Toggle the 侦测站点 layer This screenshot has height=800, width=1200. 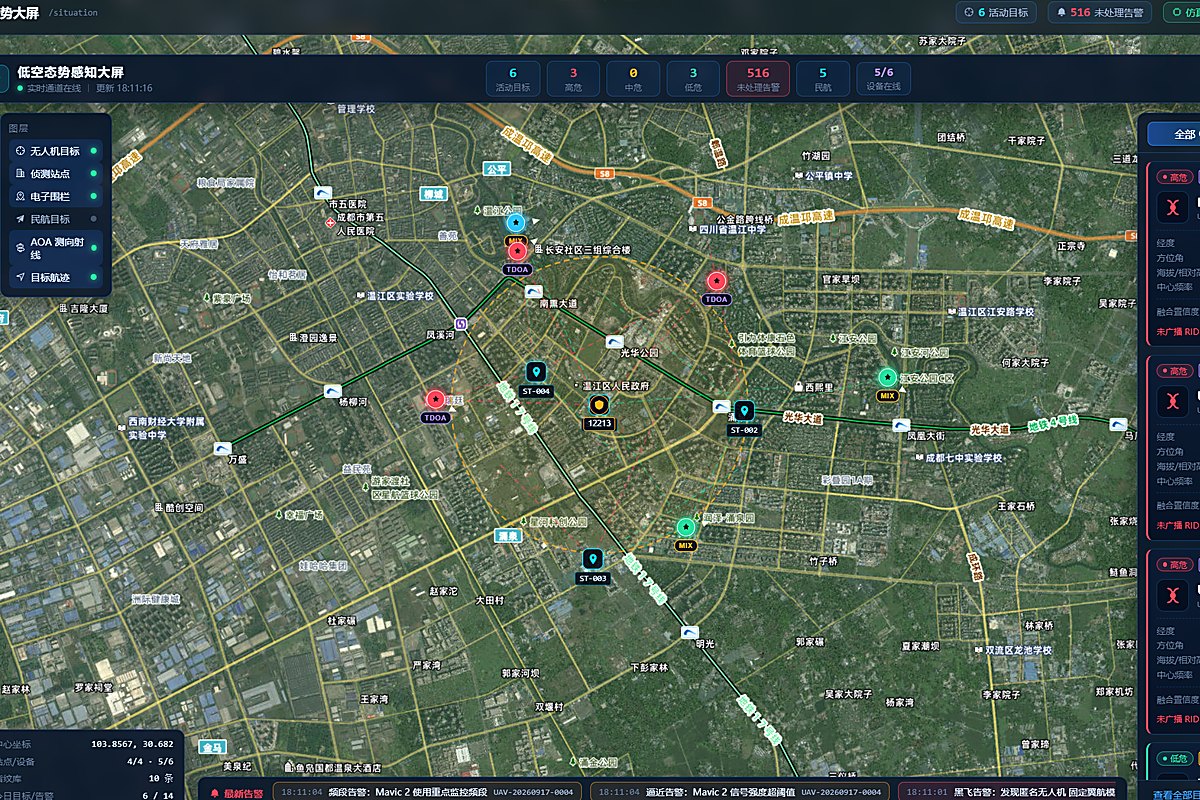pyautogui.click(x=56, y=174)
